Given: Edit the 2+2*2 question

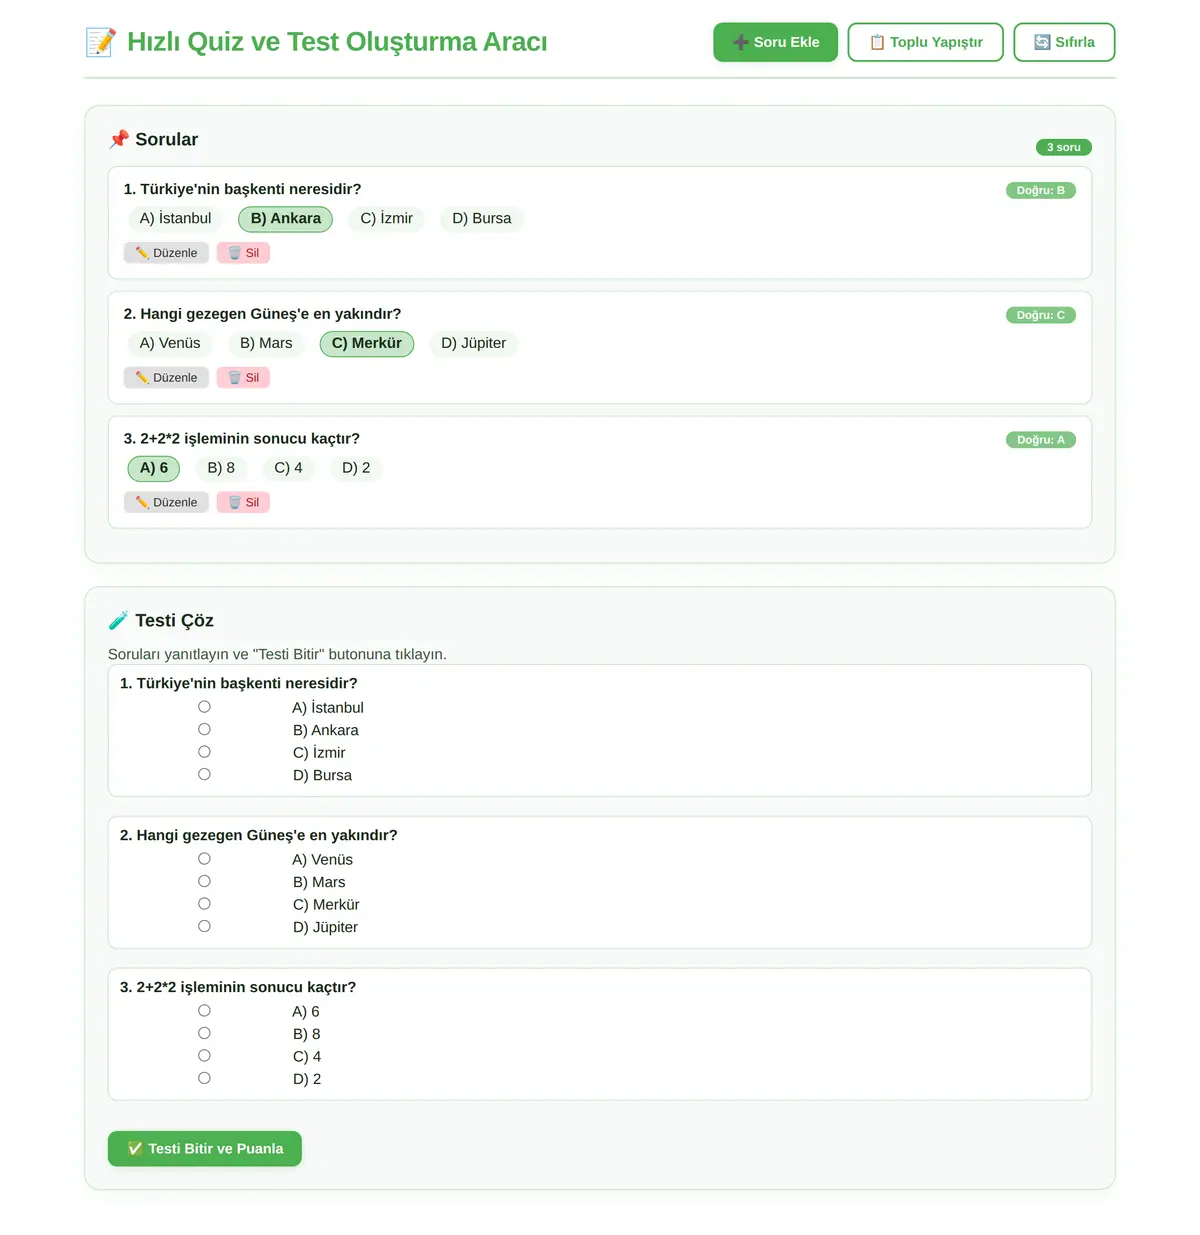Looking at the screenshot, I should pyautogui.click(x=166, y=502).
